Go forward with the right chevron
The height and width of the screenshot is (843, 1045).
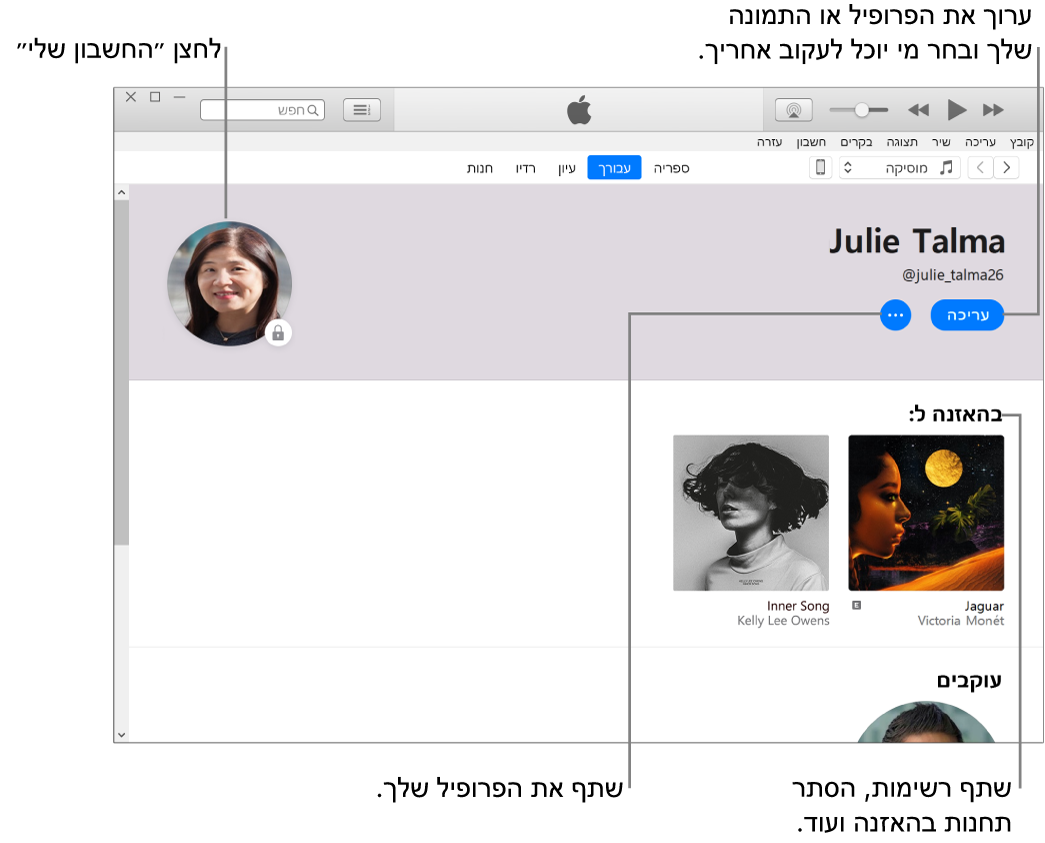pyautogui.click(x=1006, y=167)
